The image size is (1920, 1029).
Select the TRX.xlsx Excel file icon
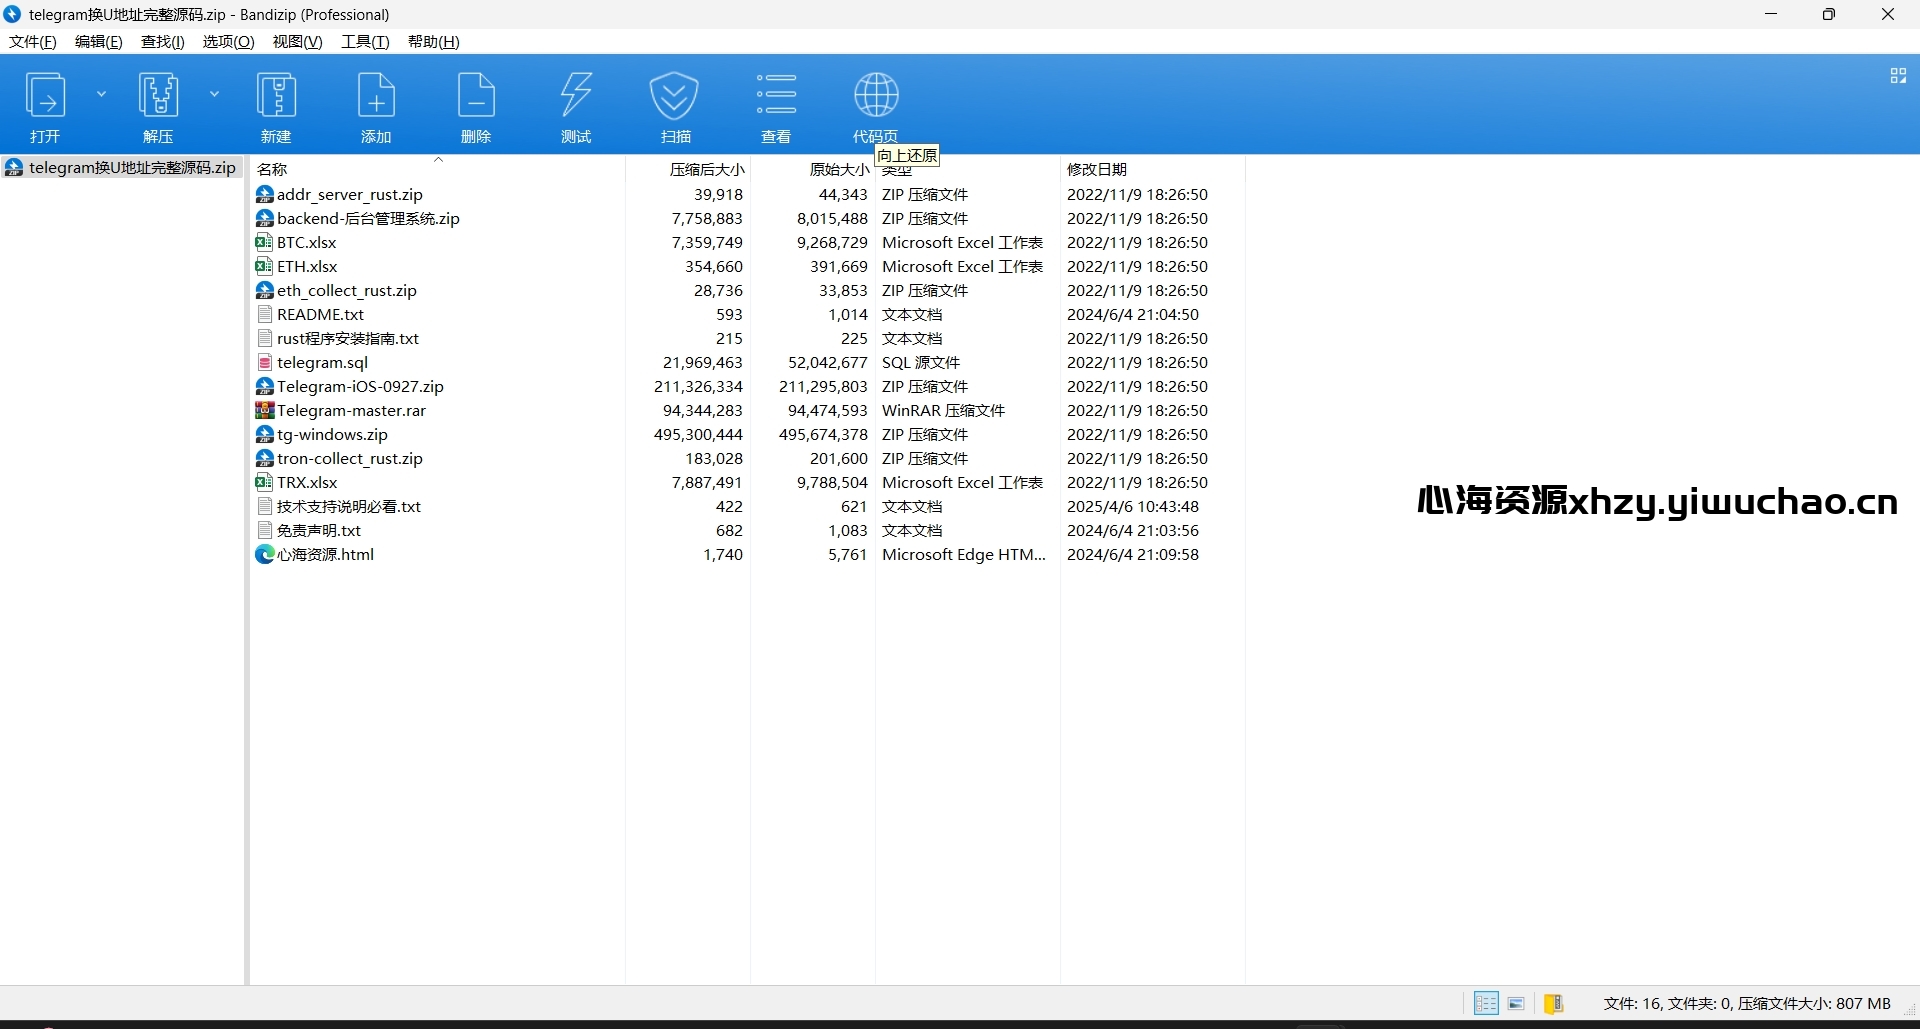[x=265, y=482]
